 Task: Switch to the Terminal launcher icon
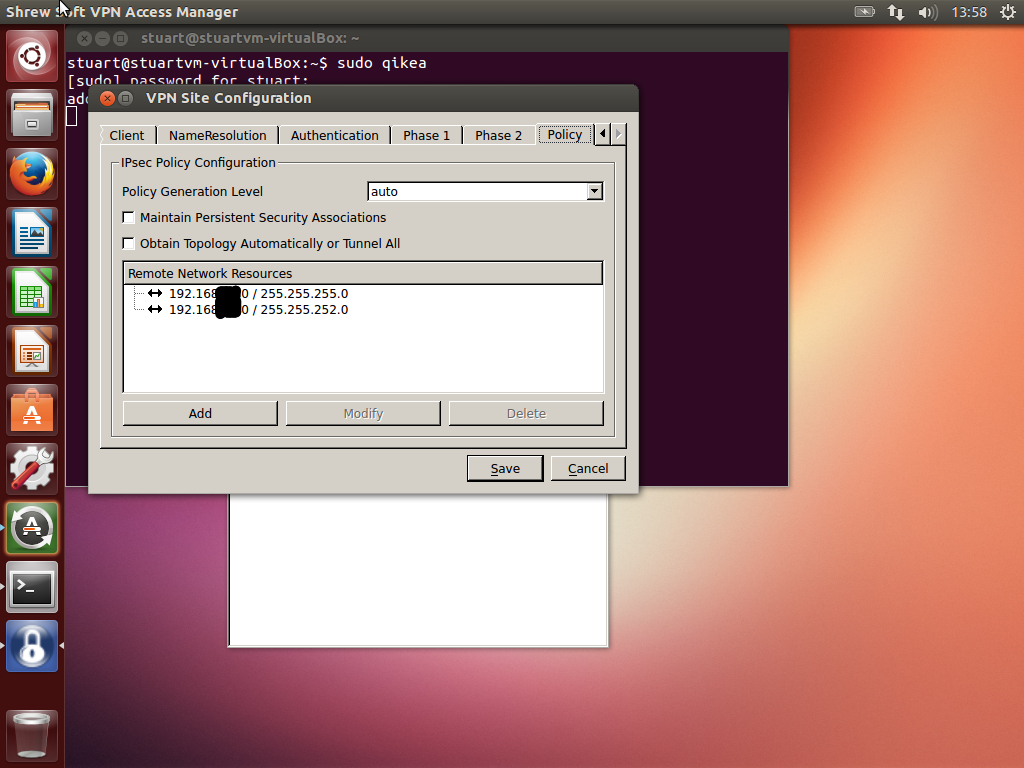pyautogui.click(x=32, y=587)
